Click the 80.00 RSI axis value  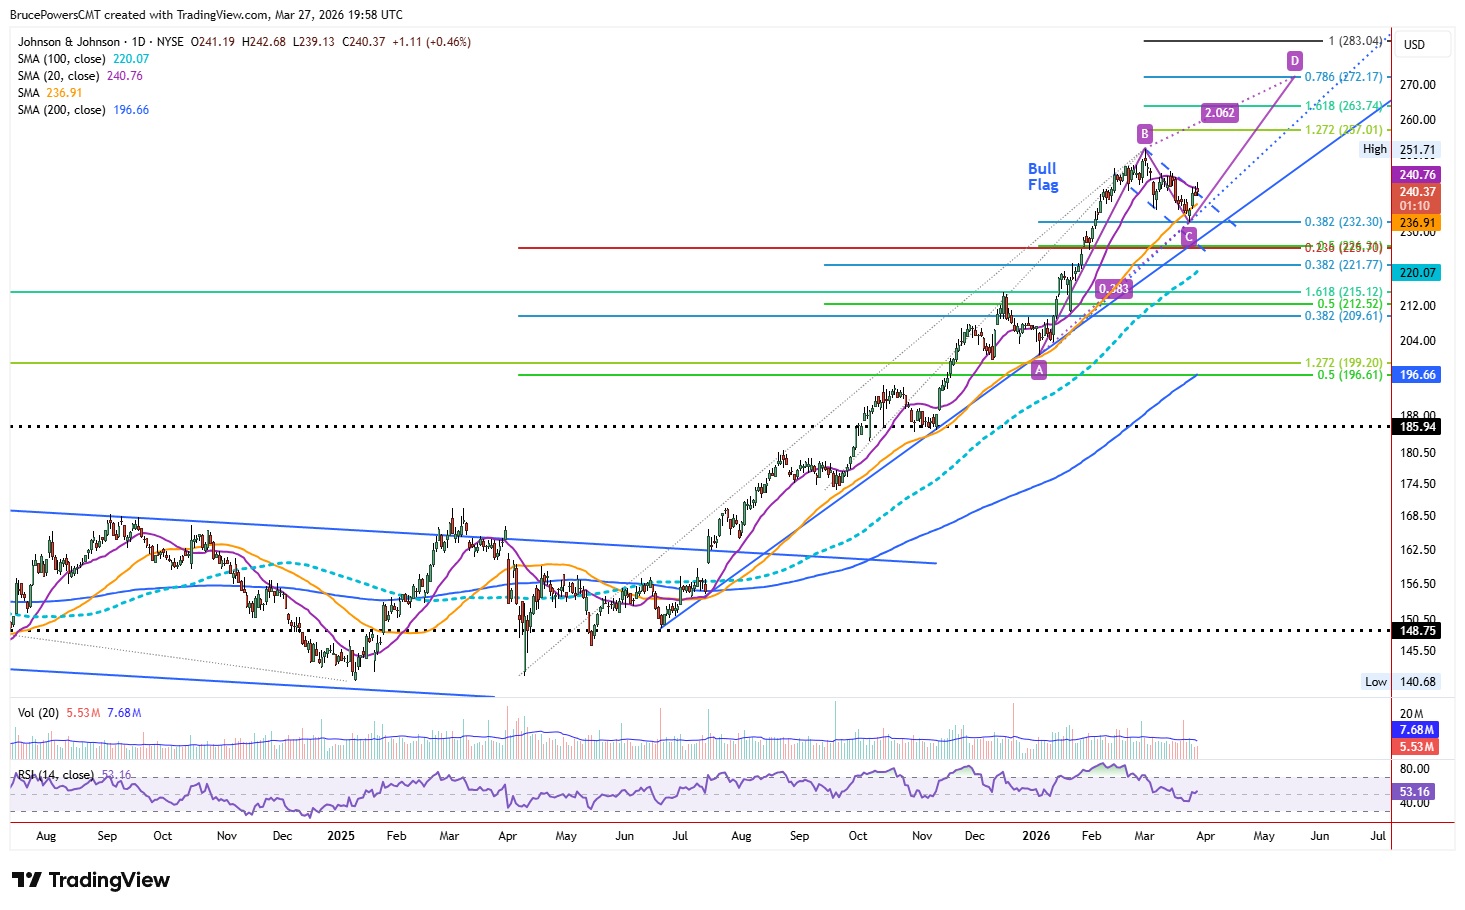1414,769
